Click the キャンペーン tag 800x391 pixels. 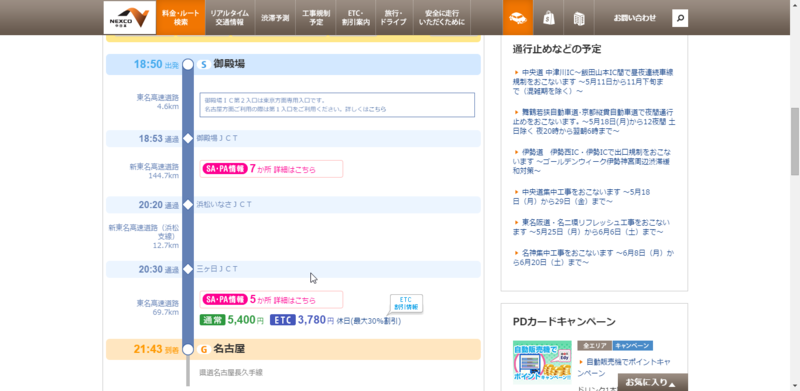[x=633, y=346]
